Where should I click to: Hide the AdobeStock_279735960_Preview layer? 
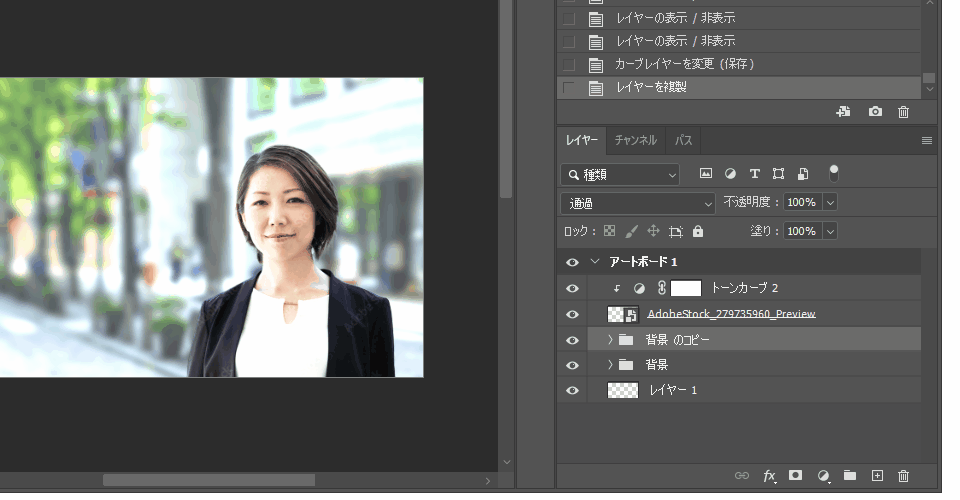[572, 314]
